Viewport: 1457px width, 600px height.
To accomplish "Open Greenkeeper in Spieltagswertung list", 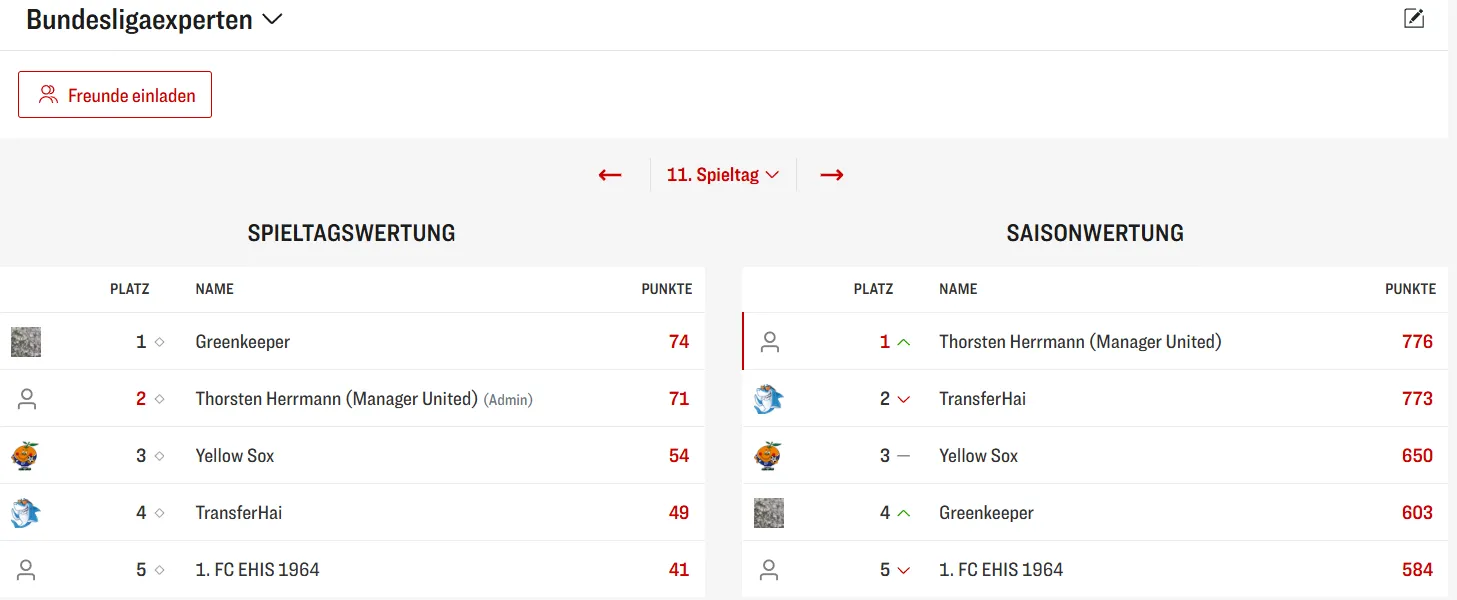I will 243,342.
